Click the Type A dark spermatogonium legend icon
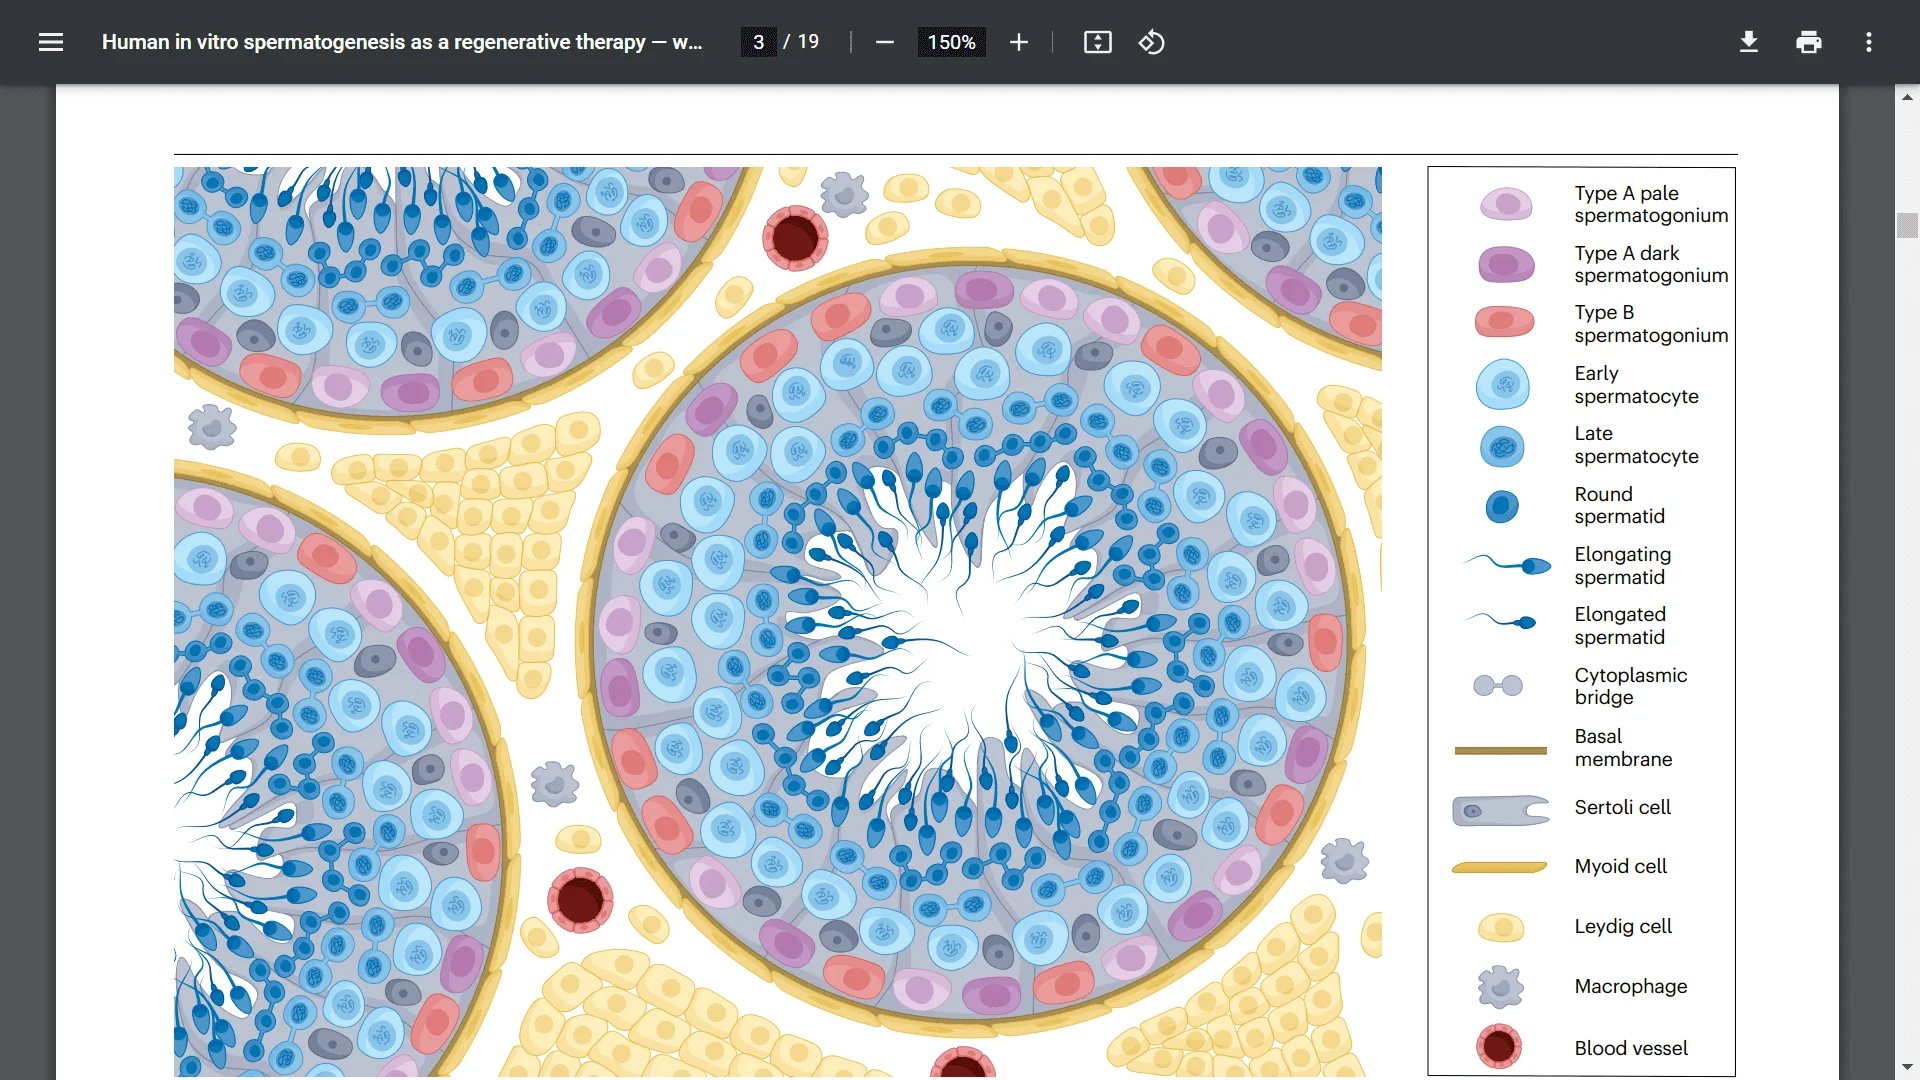Viewport: 1920px width, 1080px height. [1506, 265]
